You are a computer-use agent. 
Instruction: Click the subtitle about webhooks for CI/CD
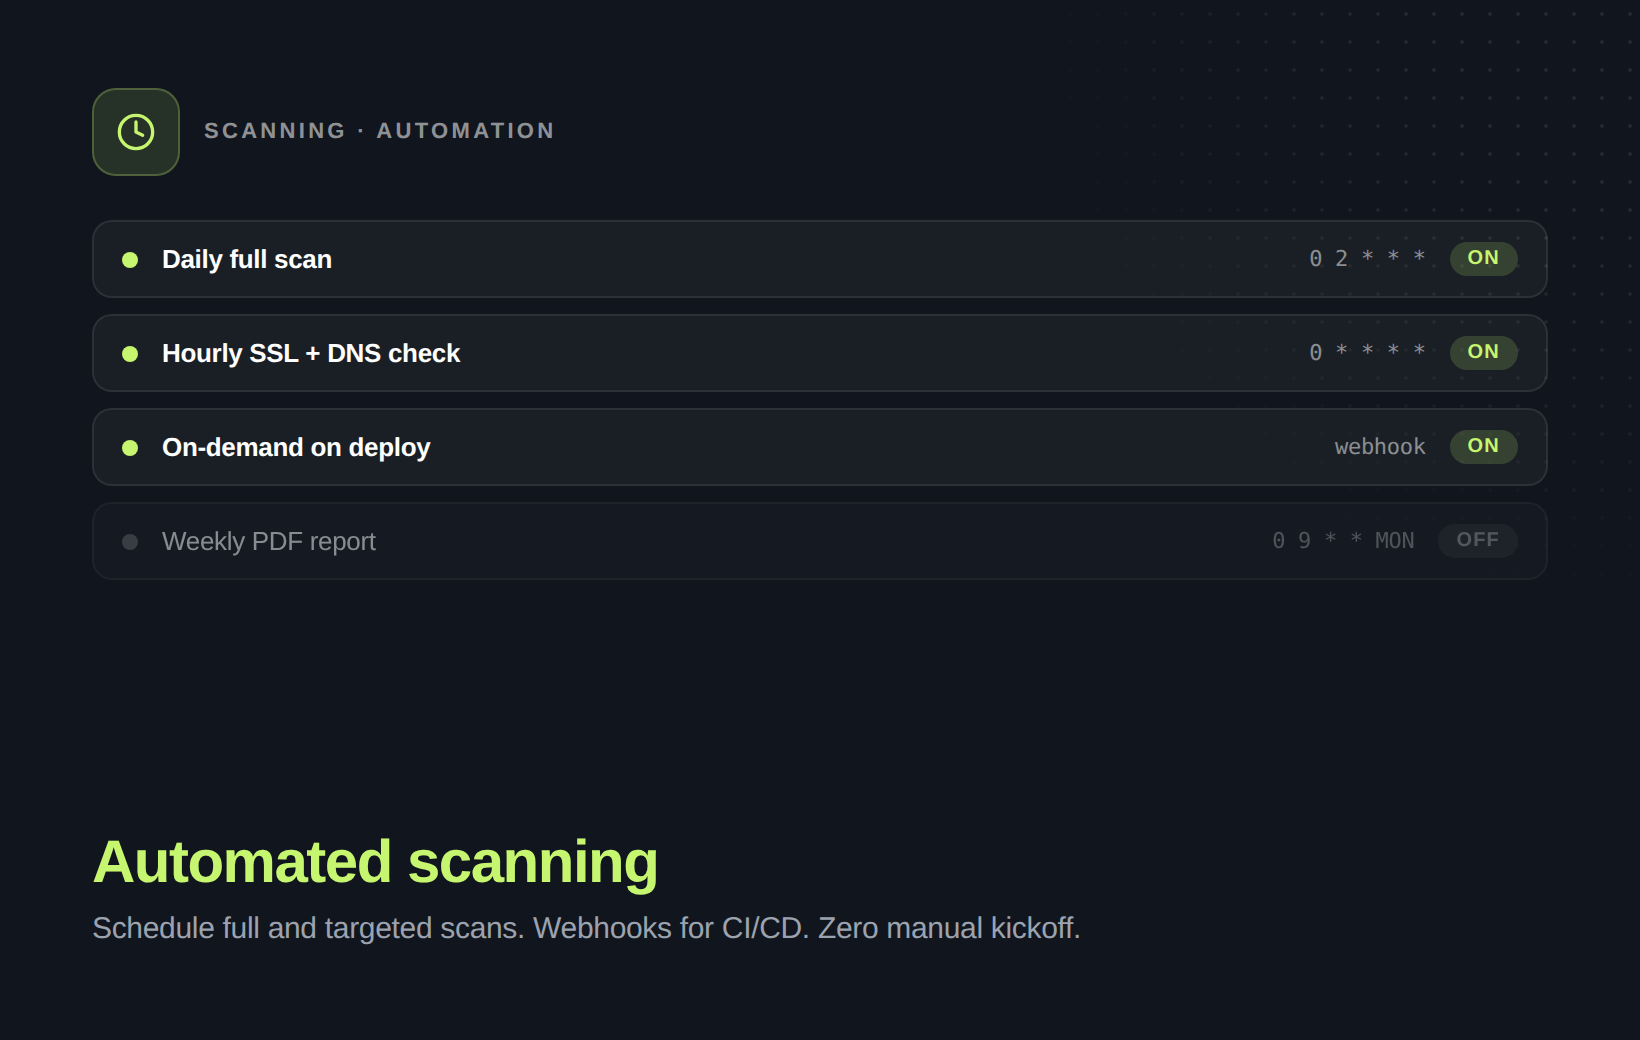[586, 928]
